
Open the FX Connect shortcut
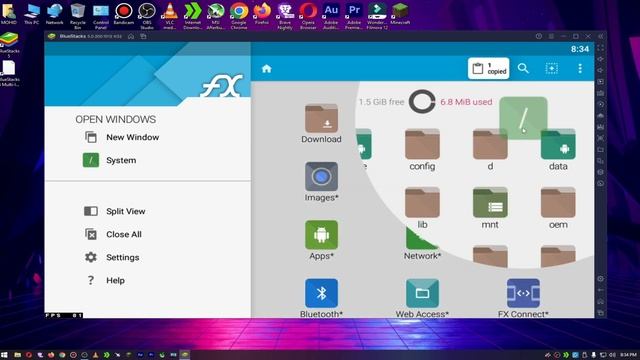pyautogui.click(x=523, y=298)
